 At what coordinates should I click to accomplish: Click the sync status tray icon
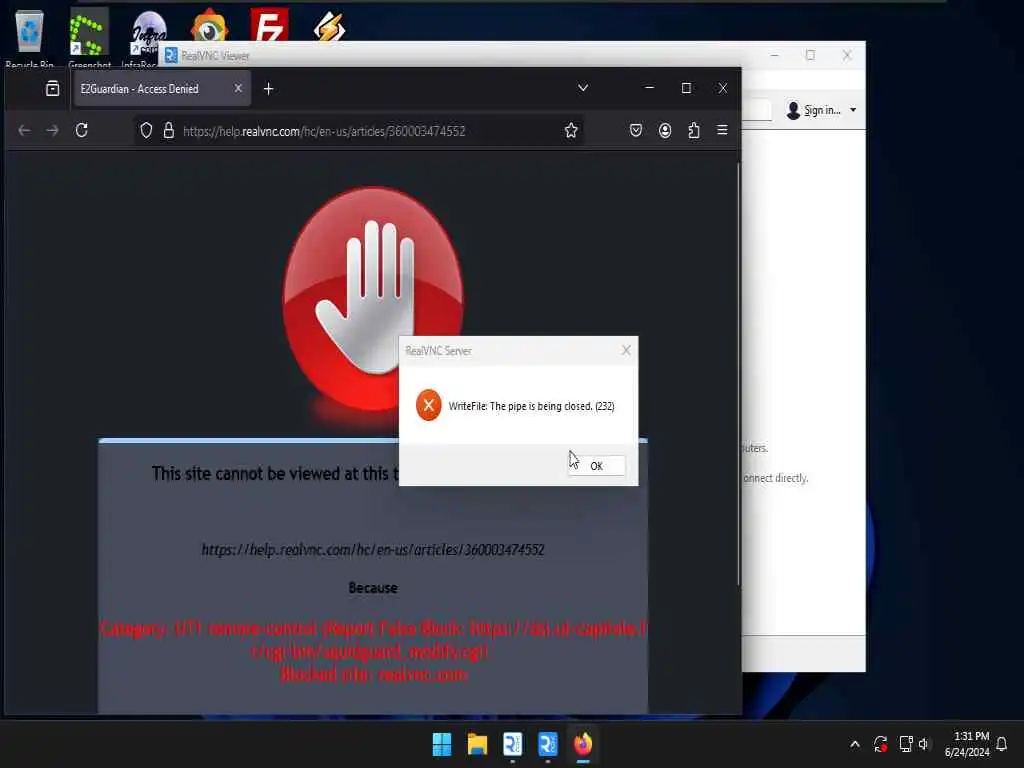tap(880, 744)
